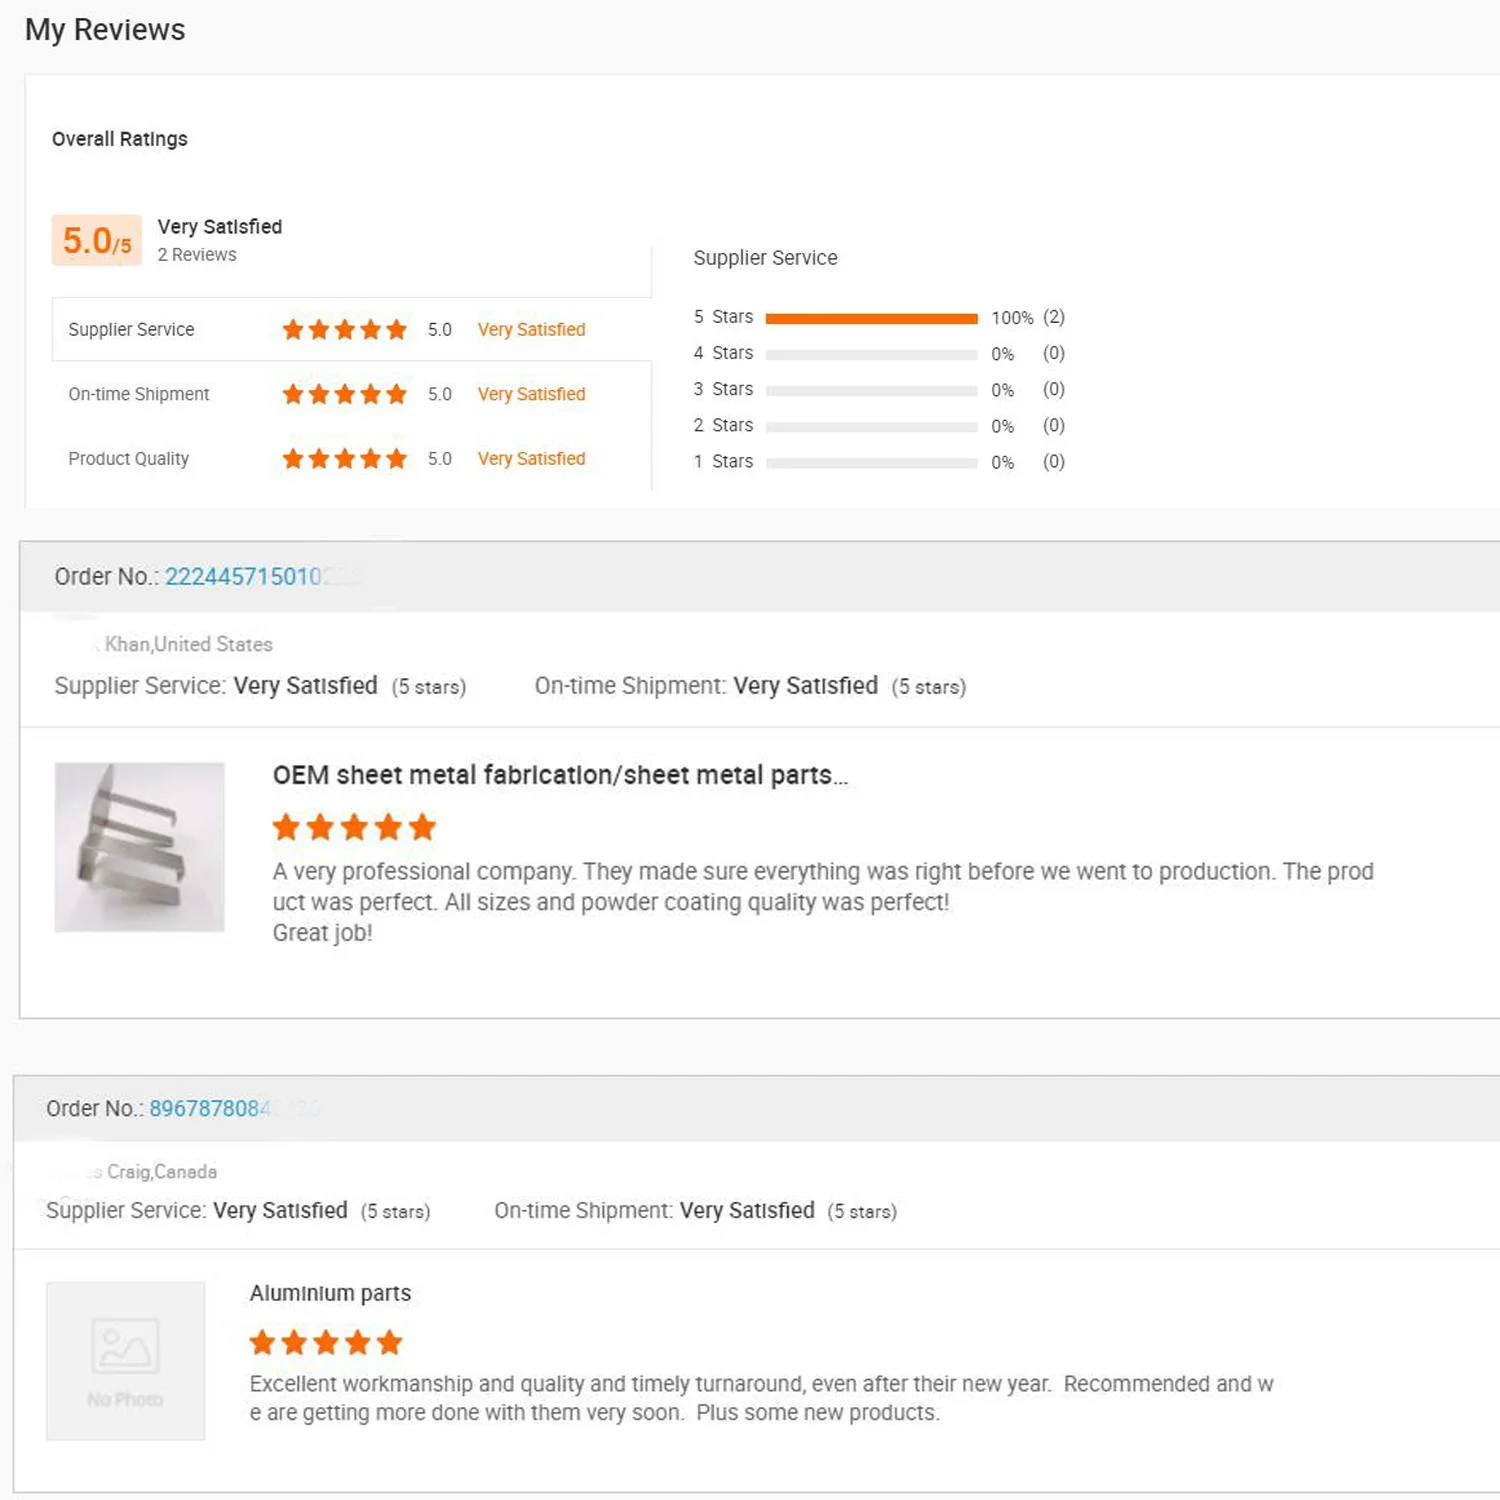Click the No Photo placeholder image
The width and height of the screenshot is (1500, 1500).
click(x=125, y=1361)
